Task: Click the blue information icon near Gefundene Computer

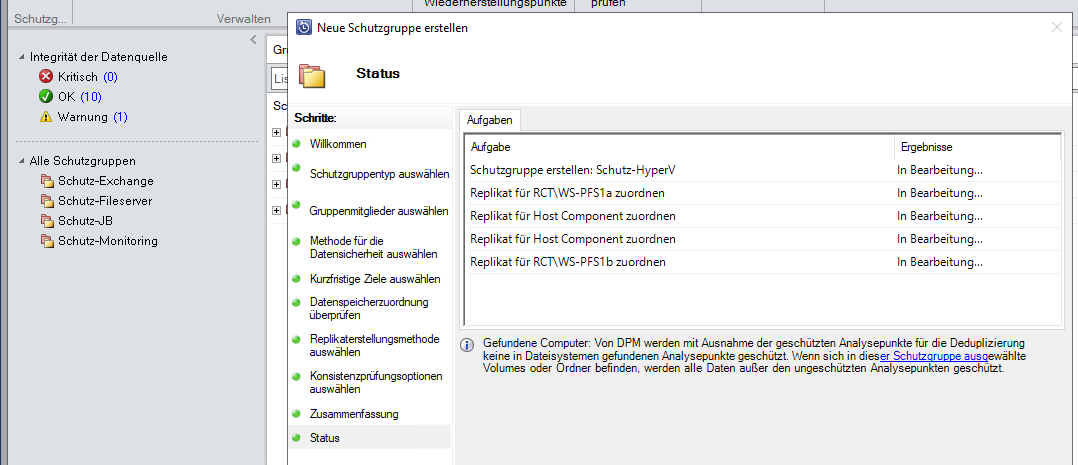Action: [467, 345]
